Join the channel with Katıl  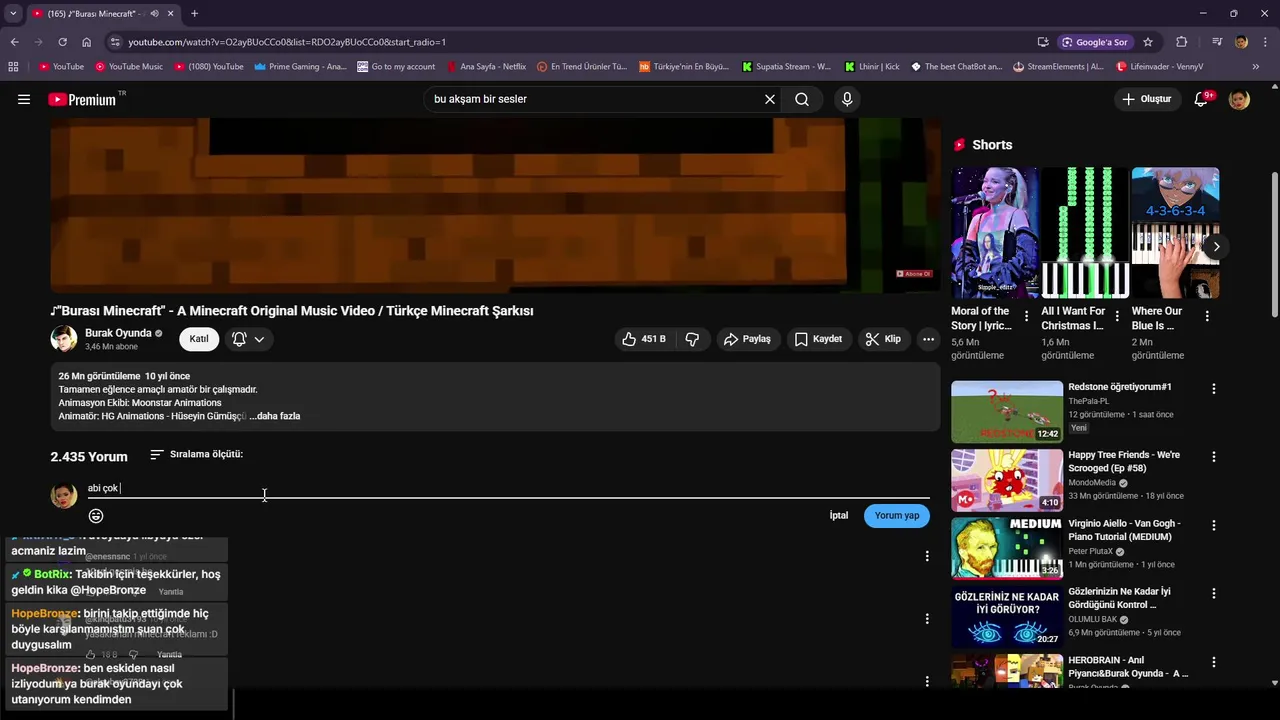[199, 339]
